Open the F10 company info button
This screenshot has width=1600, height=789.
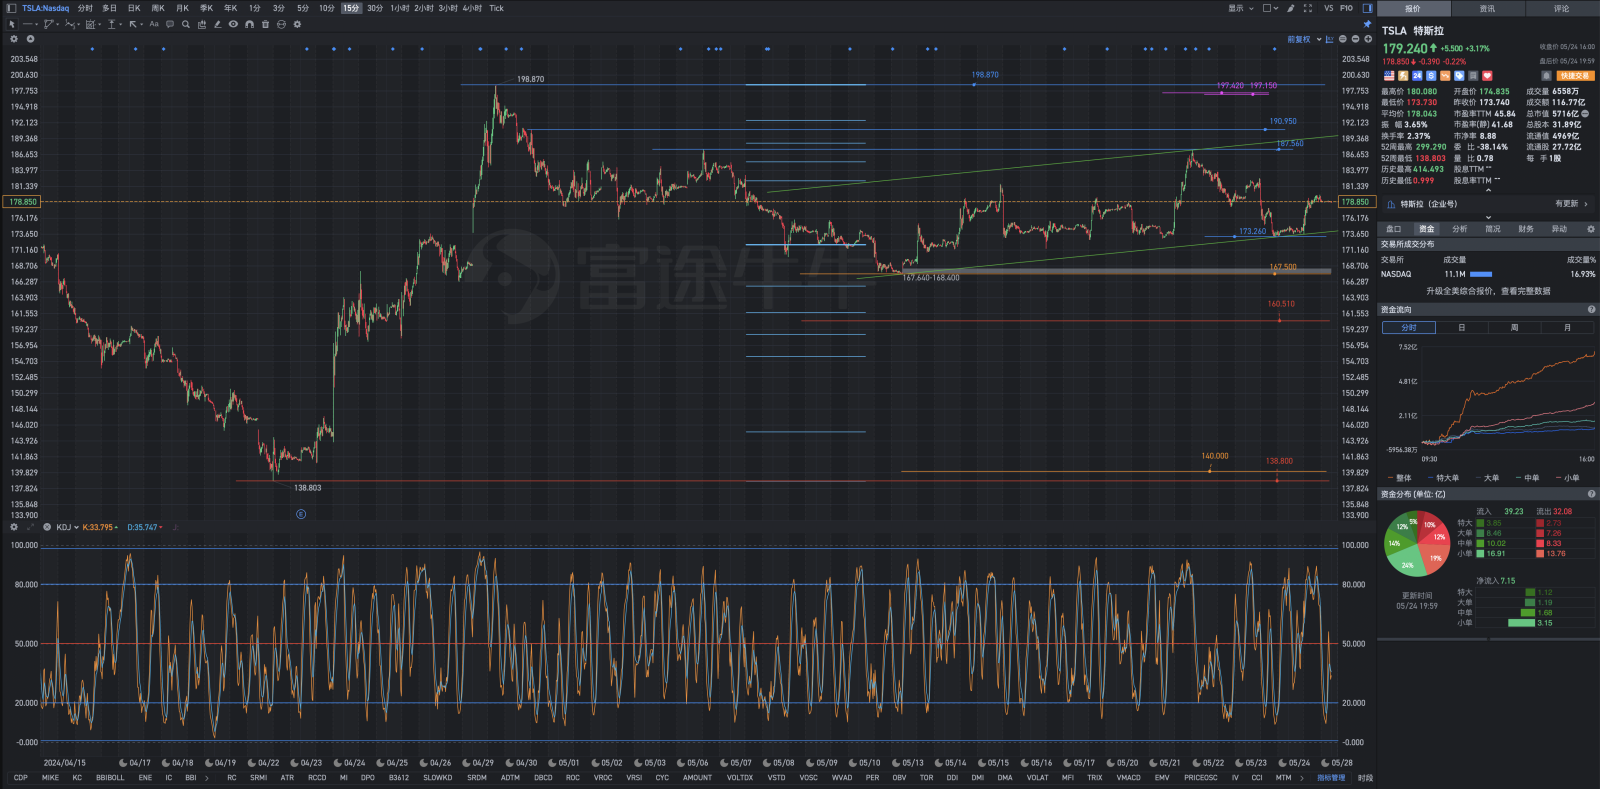1346,8
